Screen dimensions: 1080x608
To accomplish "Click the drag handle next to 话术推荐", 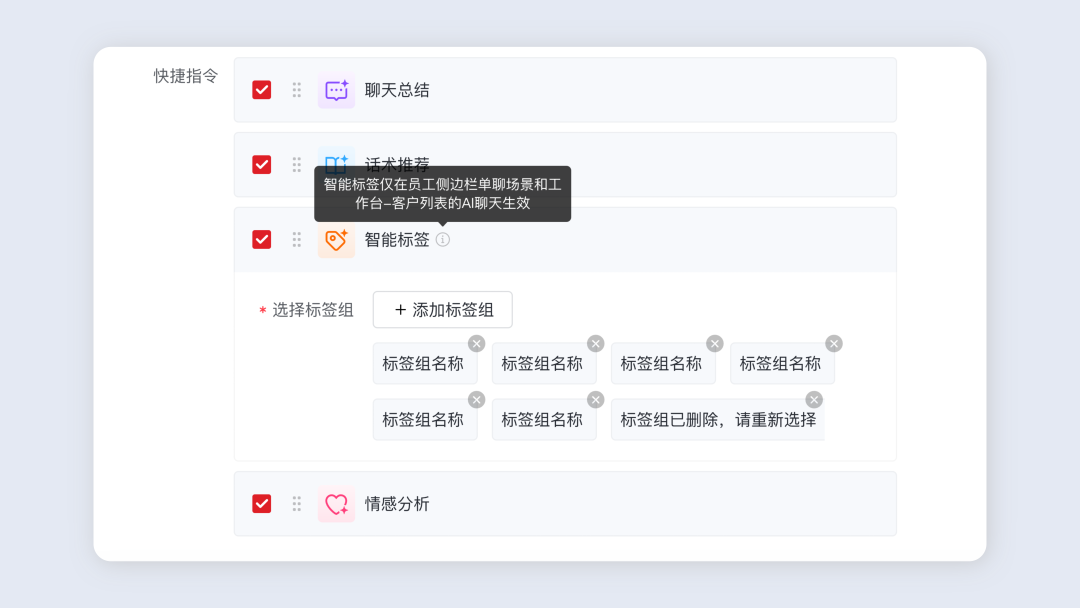I will click(297, 164).
